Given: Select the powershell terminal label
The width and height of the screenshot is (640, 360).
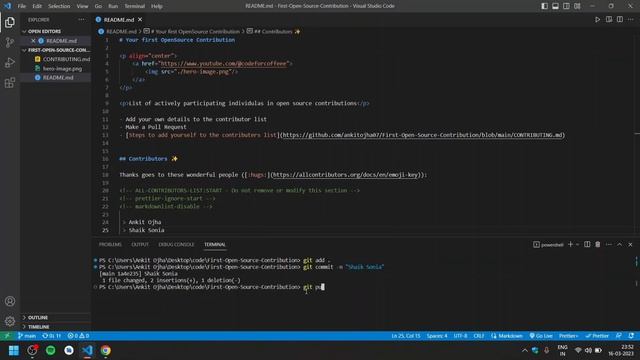Looking at the screenshot, I should click(548, 244).
